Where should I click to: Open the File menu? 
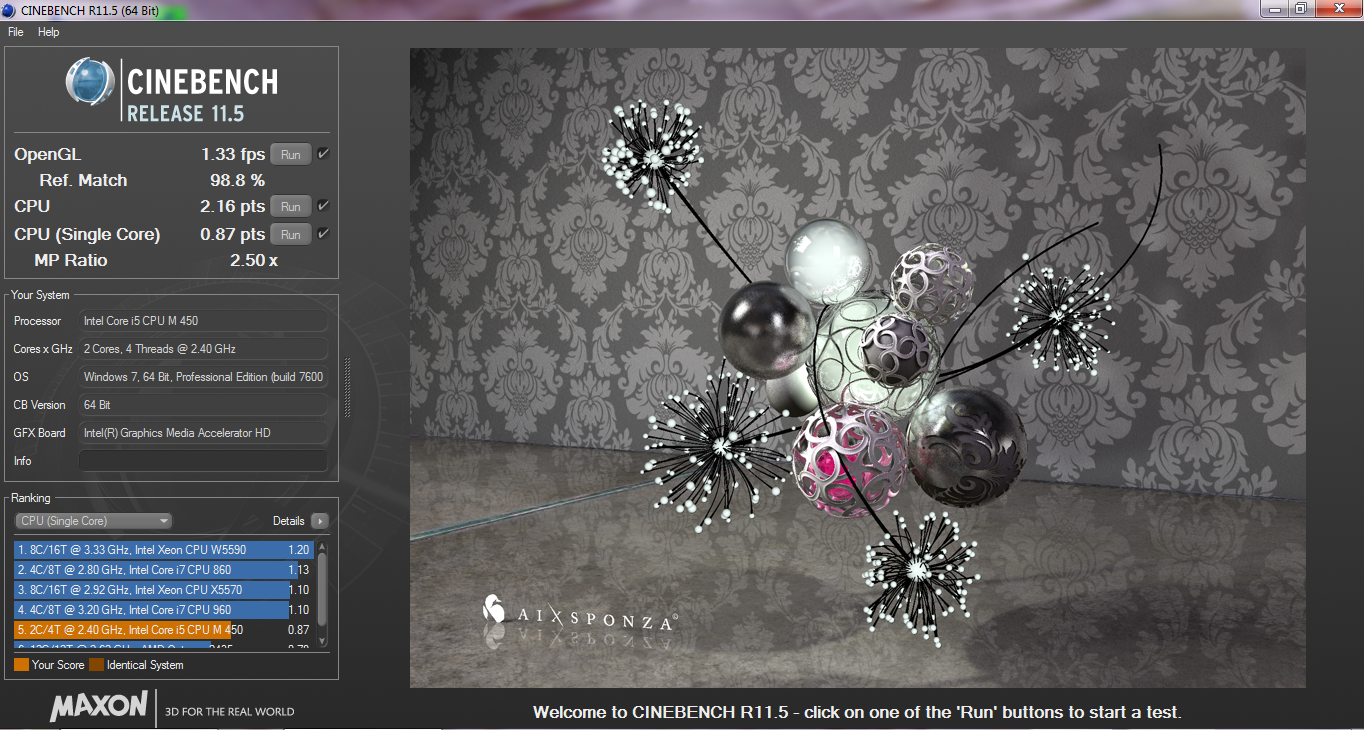(x=16, y=32)
